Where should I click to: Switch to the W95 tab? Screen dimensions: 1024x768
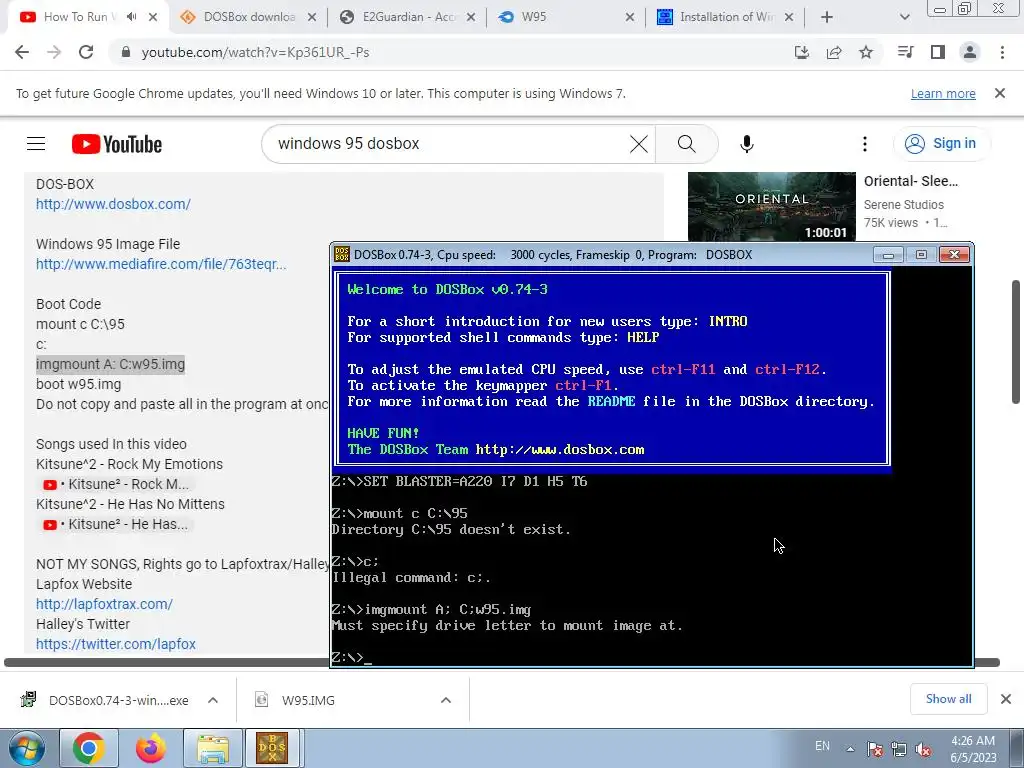pos(567,17)
